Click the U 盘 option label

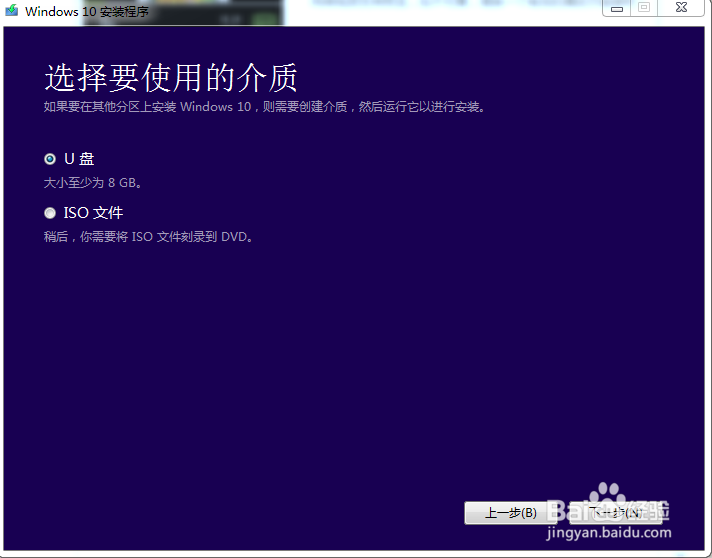tap(79, 159)
